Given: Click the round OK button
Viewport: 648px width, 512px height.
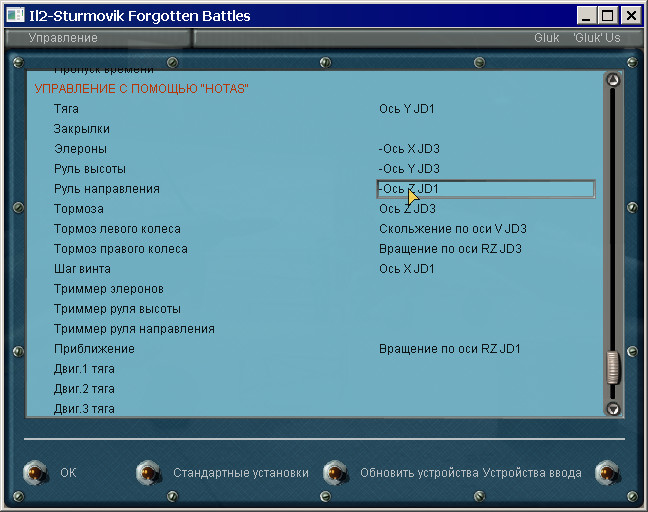Looking at the screenshot, I should click(x=36, y=472).
